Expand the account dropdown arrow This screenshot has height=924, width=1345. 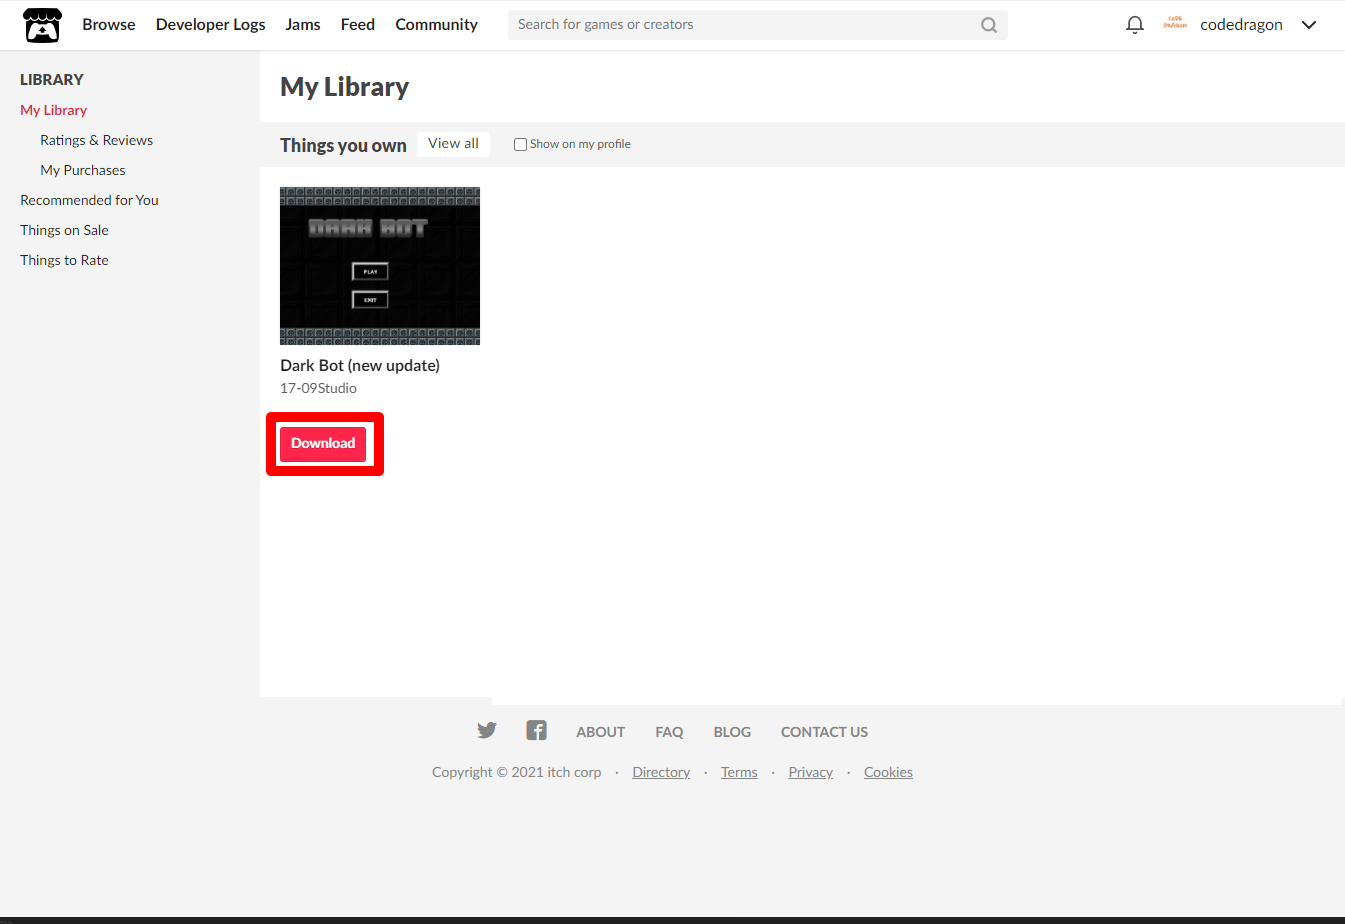click(x=1309, y=25)
